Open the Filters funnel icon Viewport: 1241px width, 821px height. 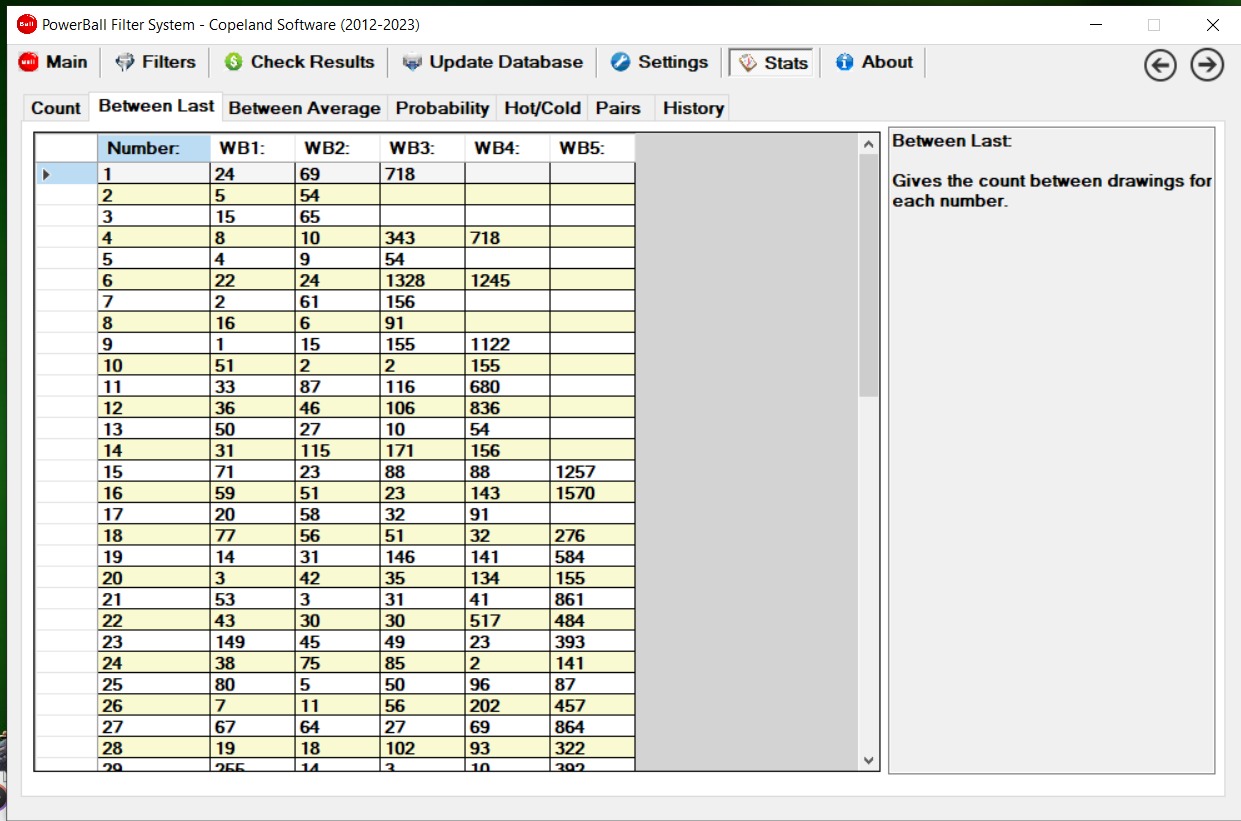point(125,62)
